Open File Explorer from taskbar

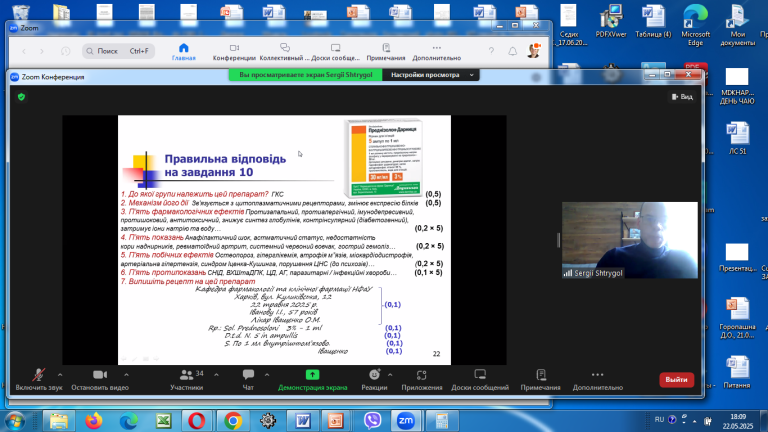[58, 421]
